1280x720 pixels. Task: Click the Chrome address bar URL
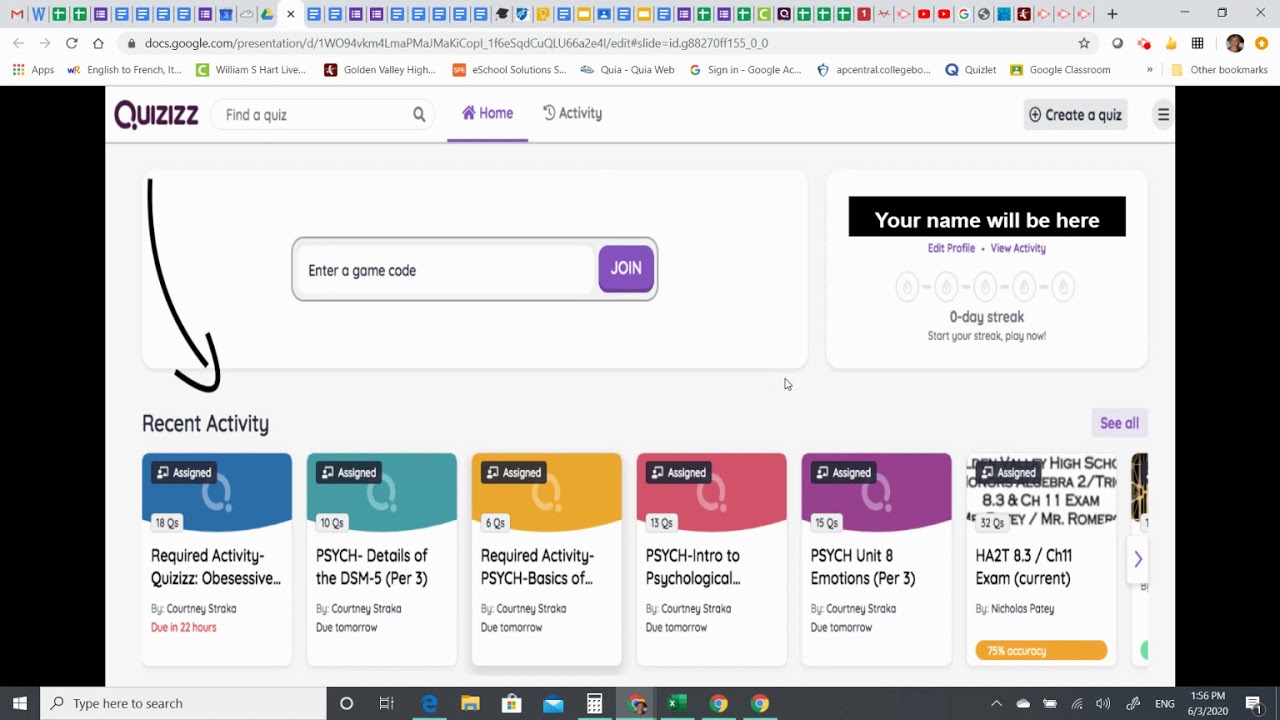click(456, 43)
